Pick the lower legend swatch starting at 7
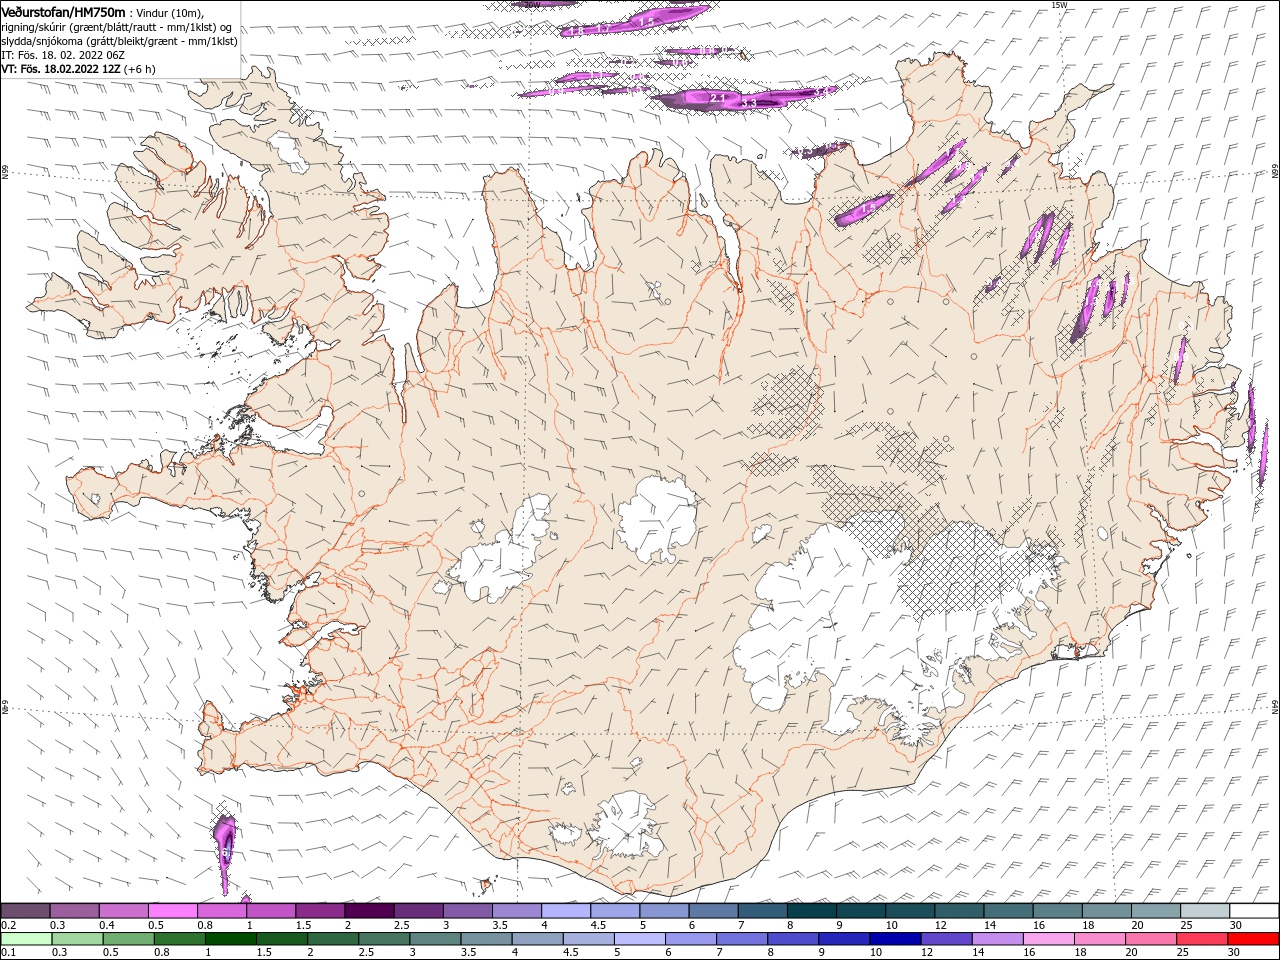 click(x=740, y=939)
